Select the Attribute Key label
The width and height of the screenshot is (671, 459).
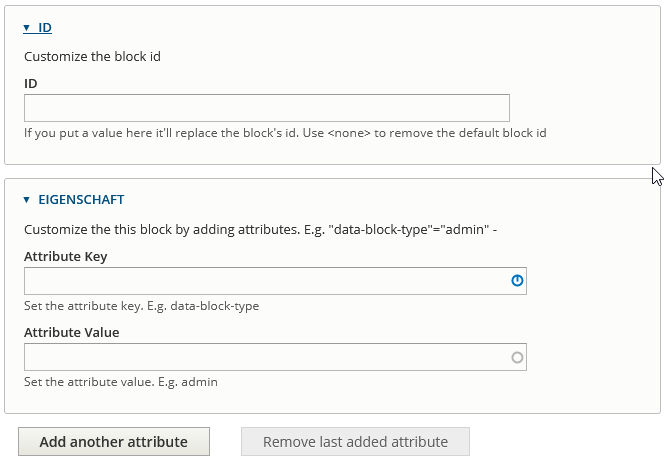(x=66, y=256)
